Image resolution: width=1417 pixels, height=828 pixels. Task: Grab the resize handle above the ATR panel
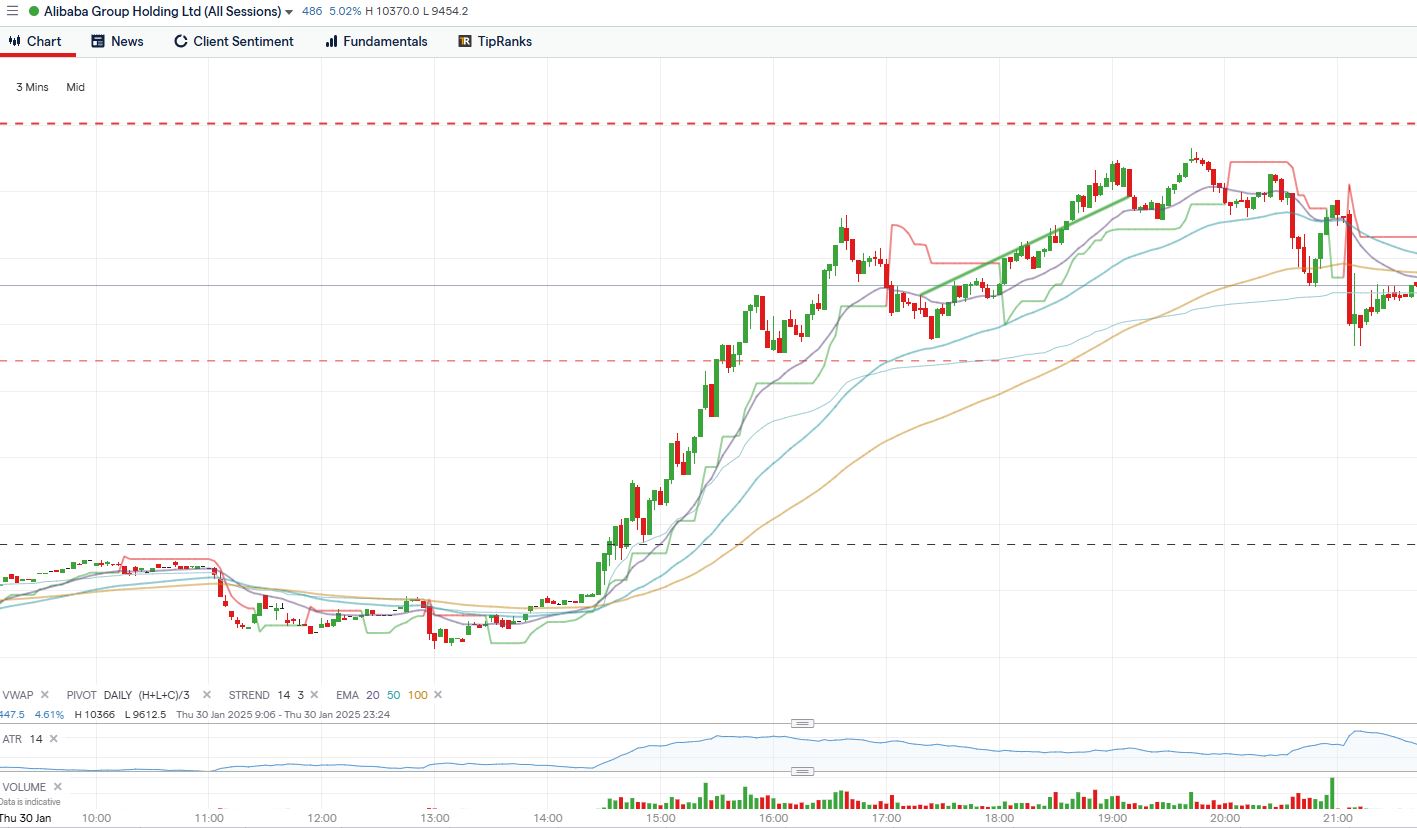(x=802, y=723)
